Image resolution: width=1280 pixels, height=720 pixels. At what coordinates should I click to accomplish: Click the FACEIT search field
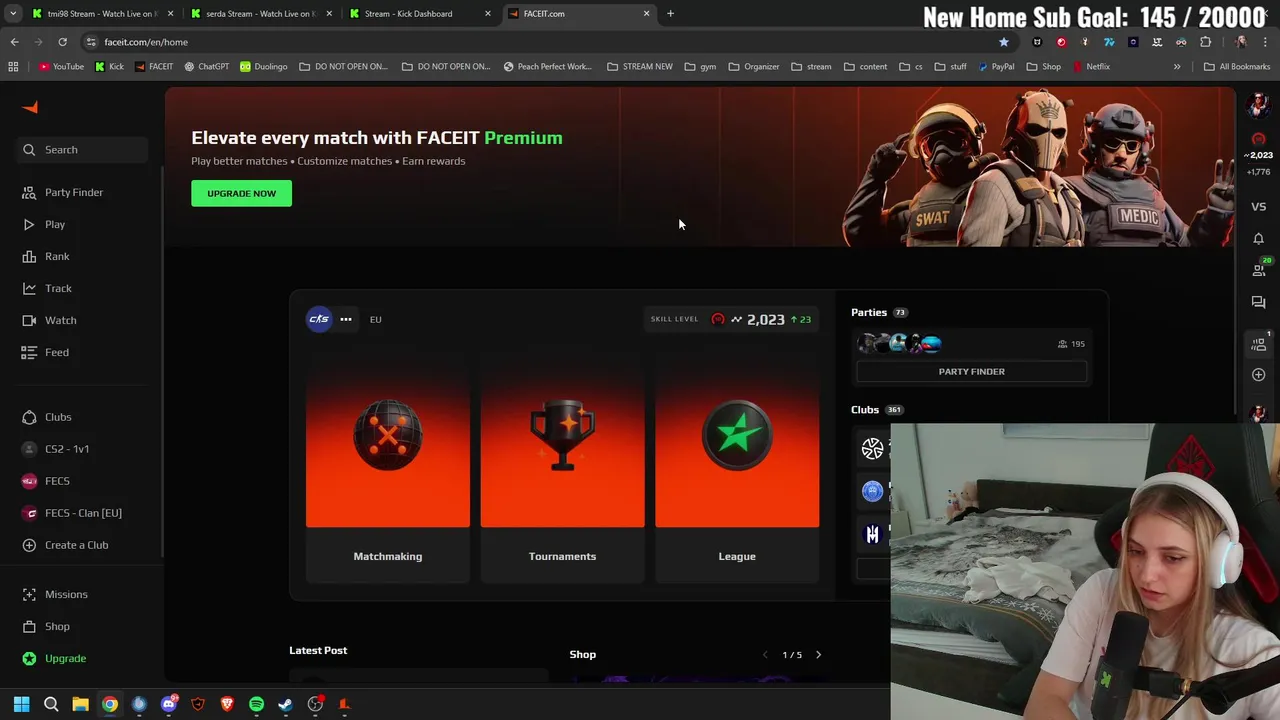pos(83,150)
